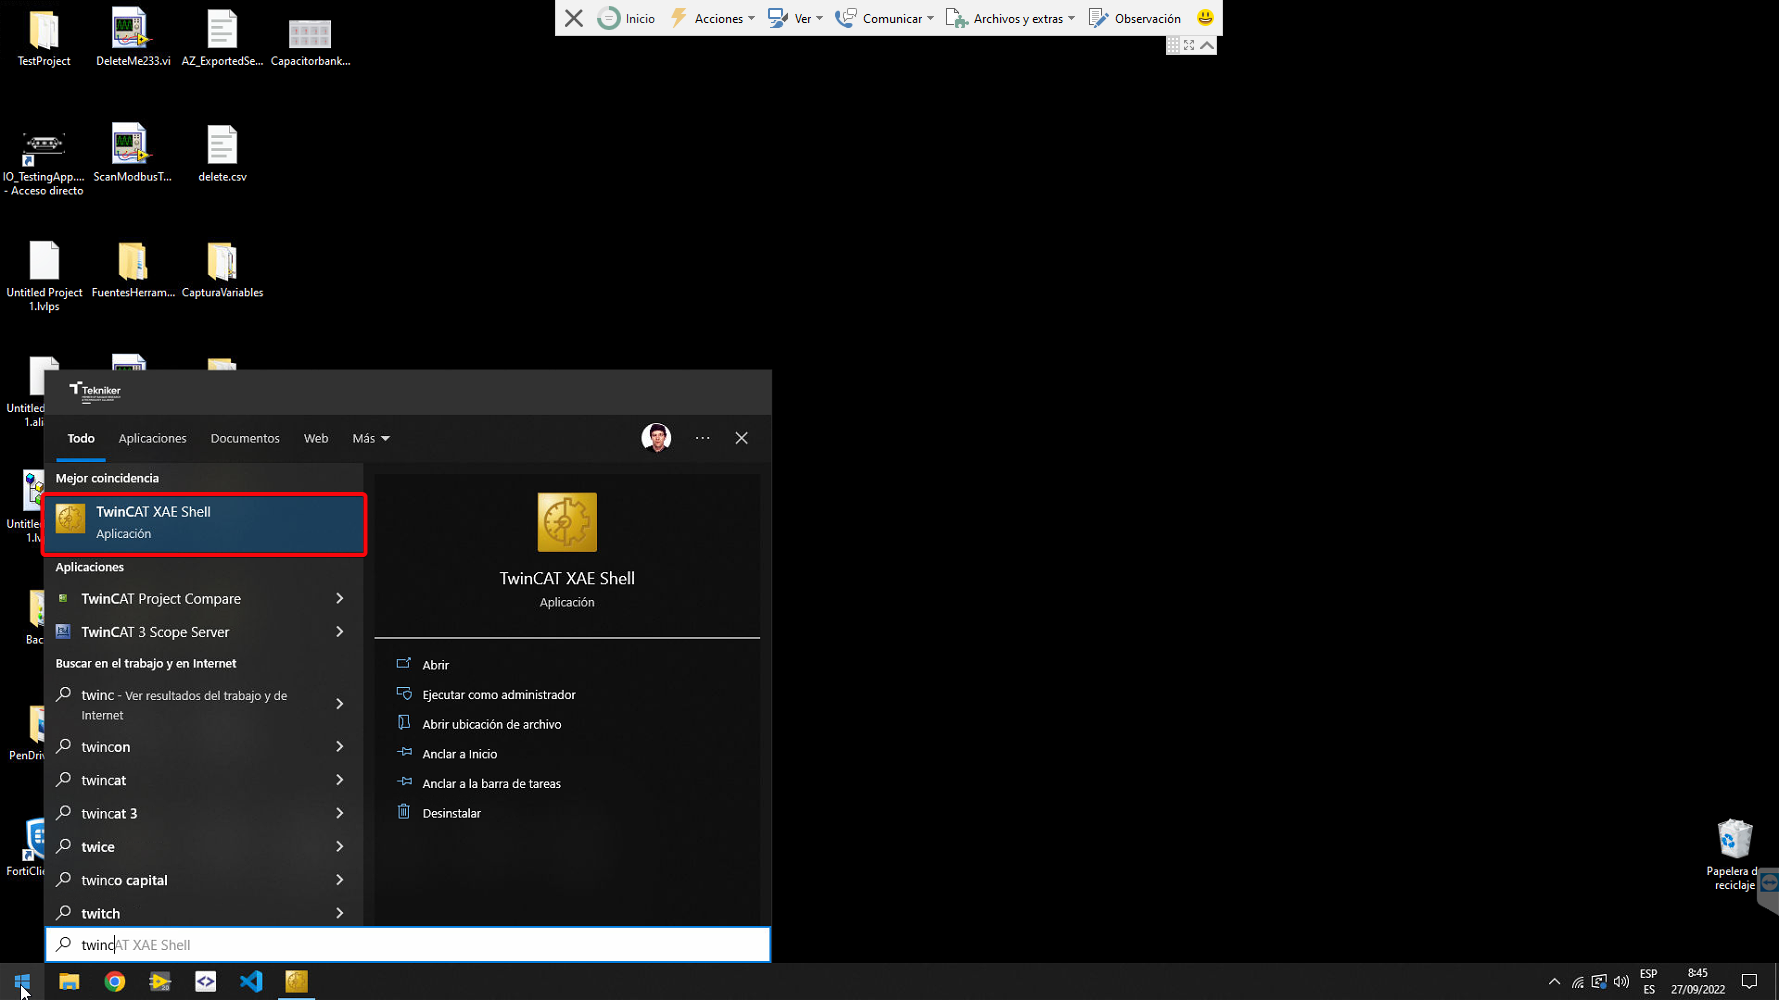Select the TestProject desktop folder
1779x1000 pixels.
coord(44,39)
